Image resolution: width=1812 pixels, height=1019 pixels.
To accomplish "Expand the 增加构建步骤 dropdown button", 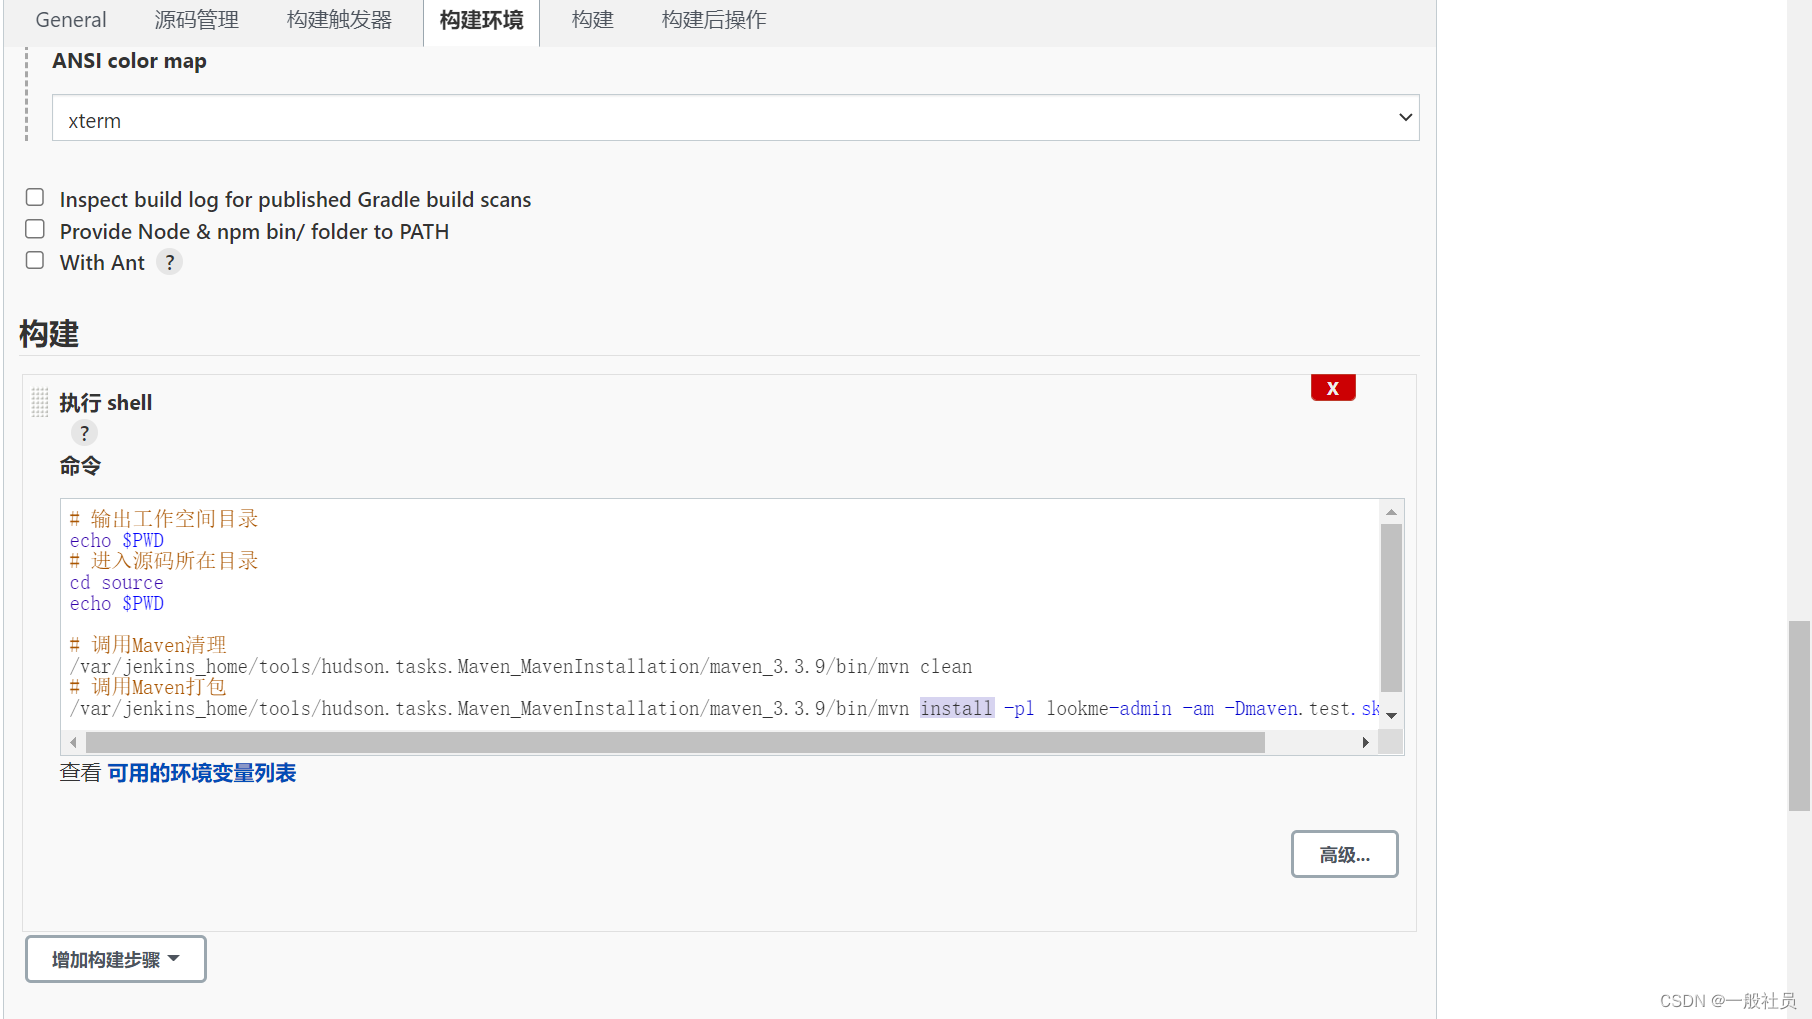I will (116, 959).
